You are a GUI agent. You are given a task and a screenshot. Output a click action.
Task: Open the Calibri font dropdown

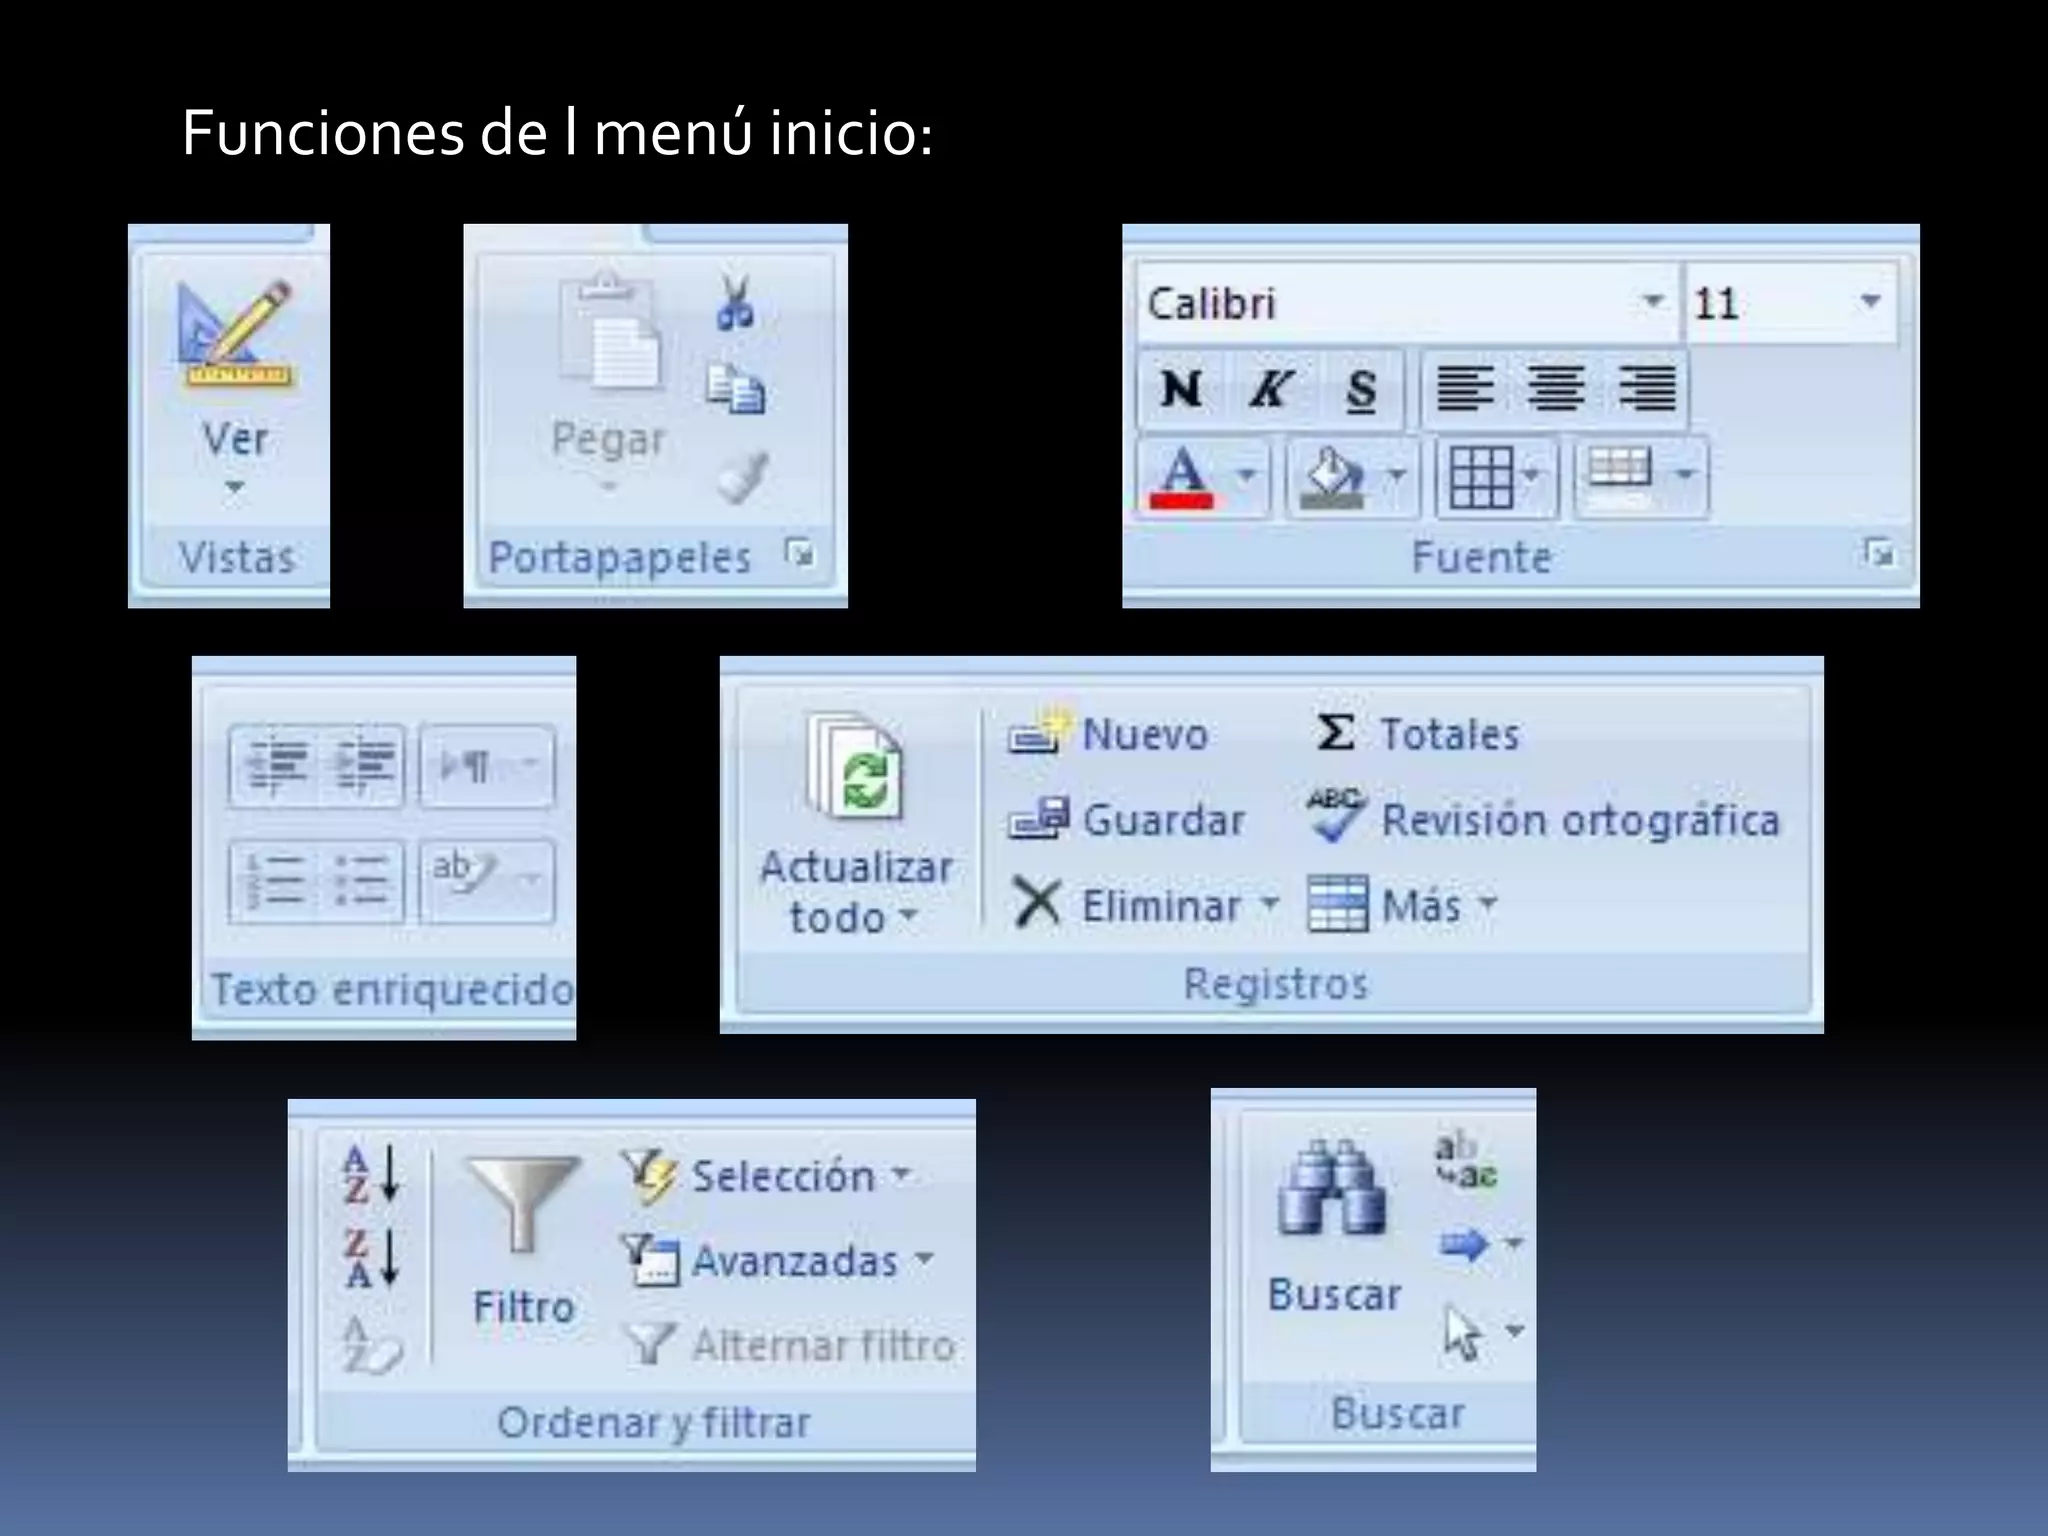coord(1653,301)
